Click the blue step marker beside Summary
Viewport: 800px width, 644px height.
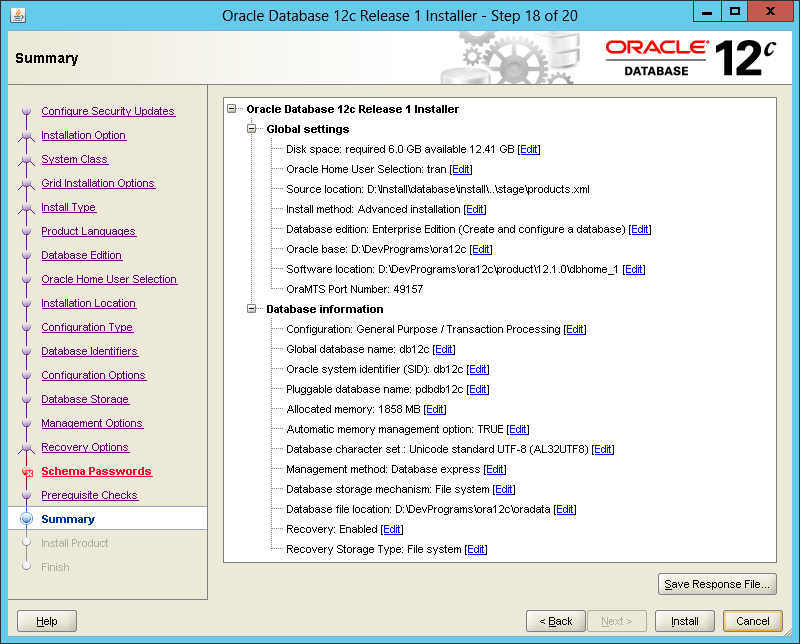27,518
